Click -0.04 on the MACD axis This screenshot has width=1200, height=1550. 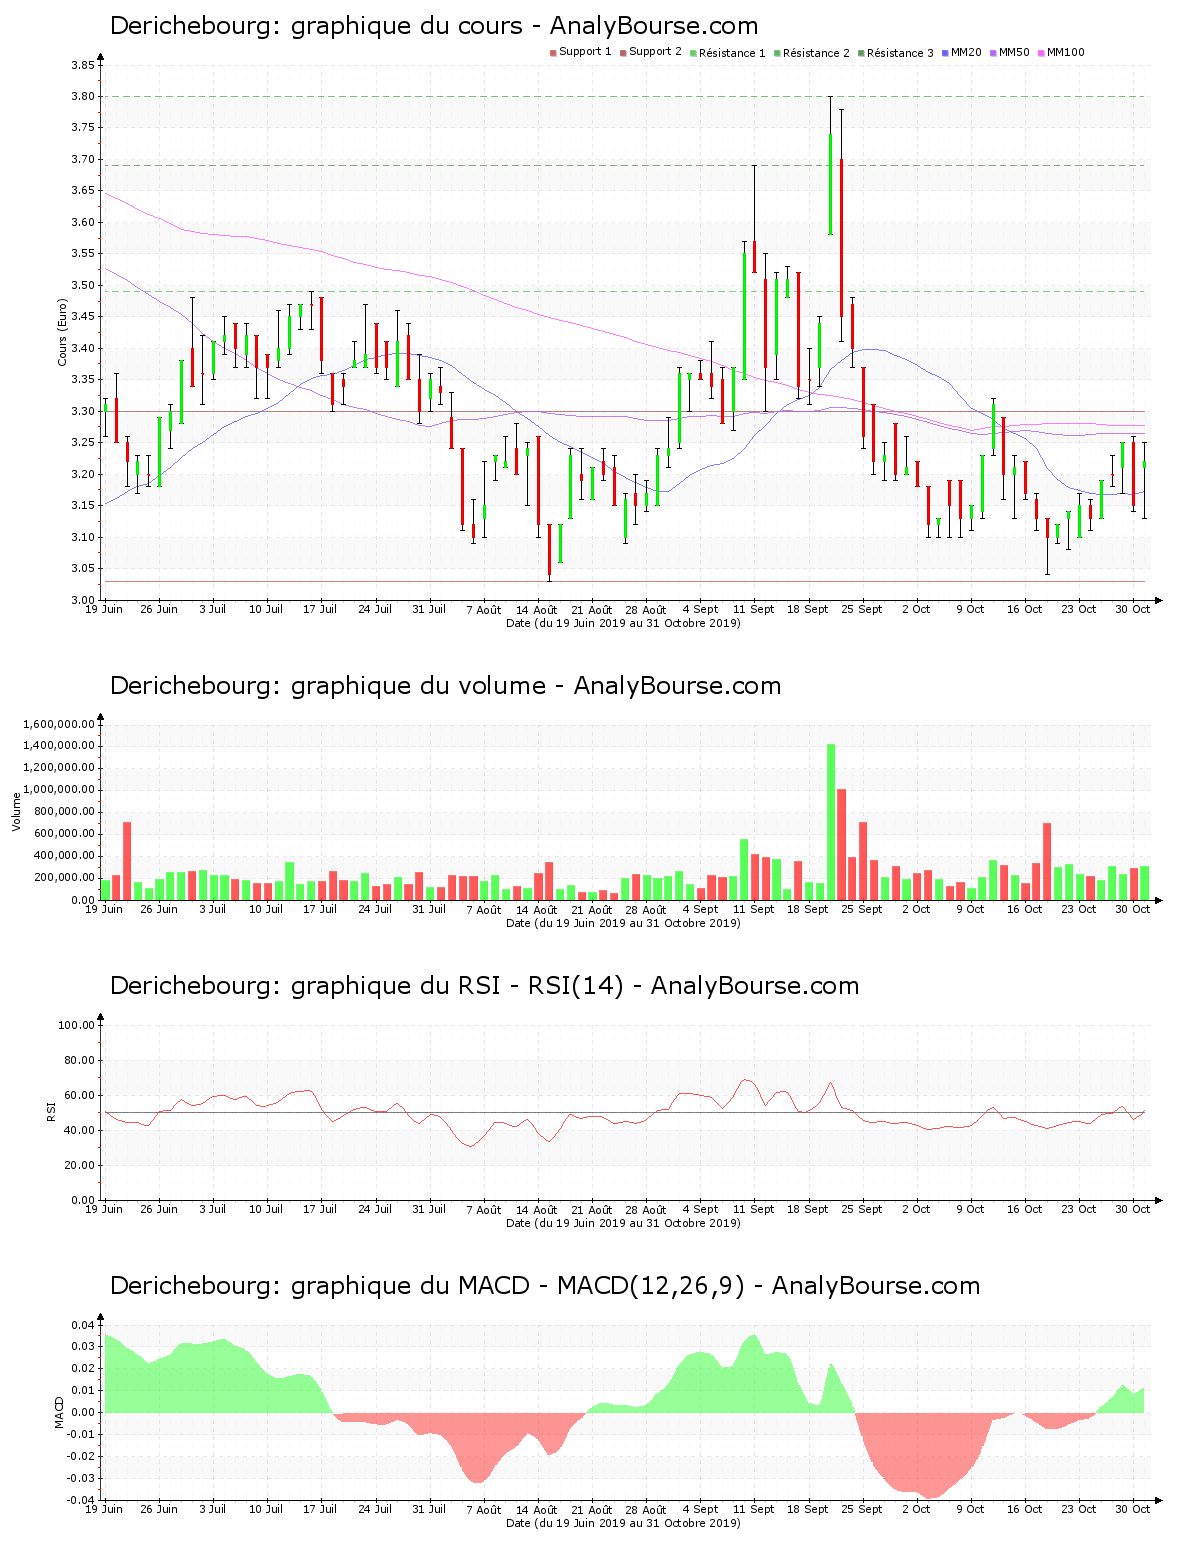[81, 1500]
